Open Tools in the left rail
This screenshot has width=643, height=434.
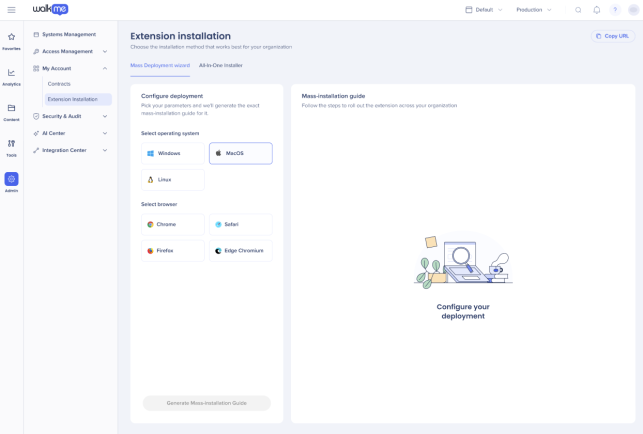point(11,148)
